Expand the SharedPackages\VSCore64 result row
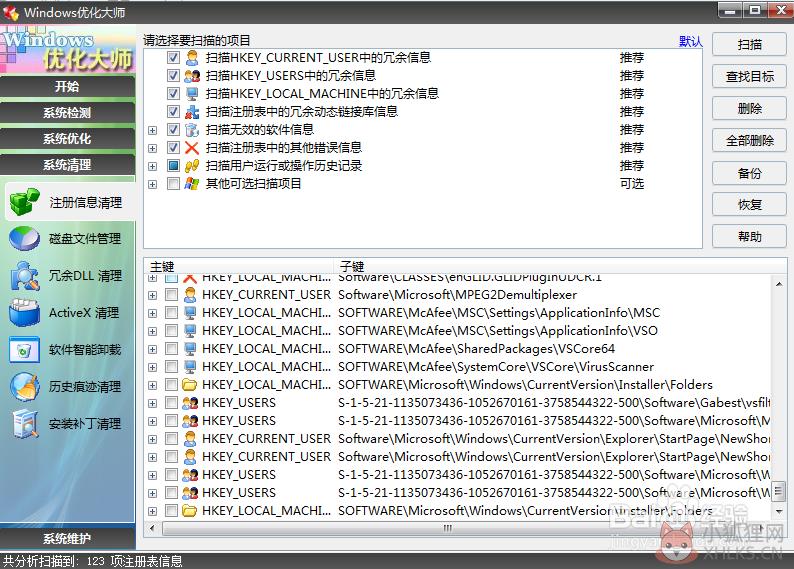 [152, 350]
